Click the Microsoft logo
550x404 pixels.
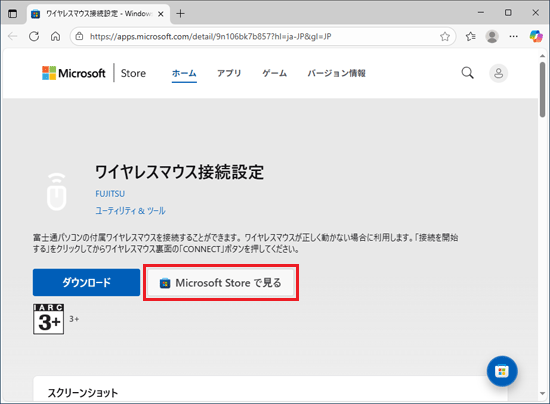point(74,73)
